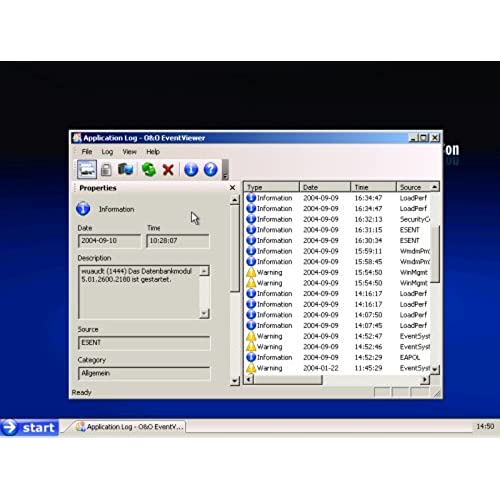Click the event list horizontal scroll left arrow
Viewport: 500px width, 500px height.
(249, 379)
